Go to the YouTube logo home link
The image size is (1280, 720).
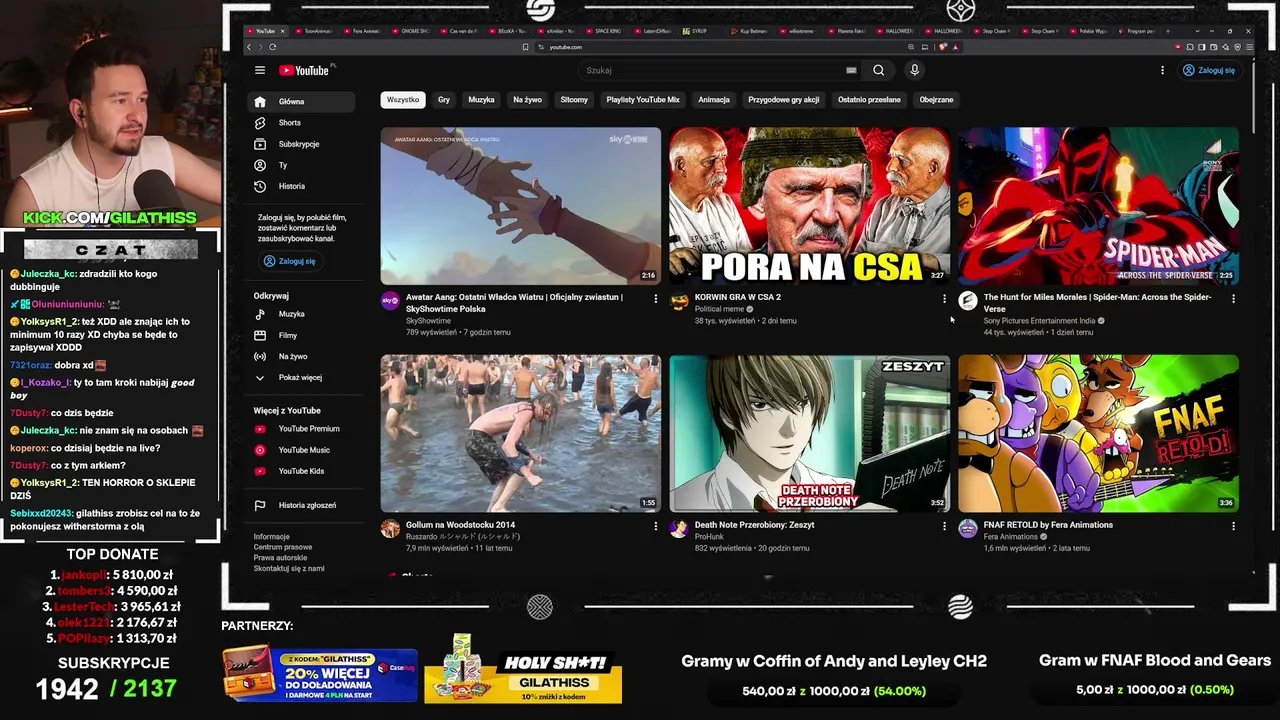304,70
